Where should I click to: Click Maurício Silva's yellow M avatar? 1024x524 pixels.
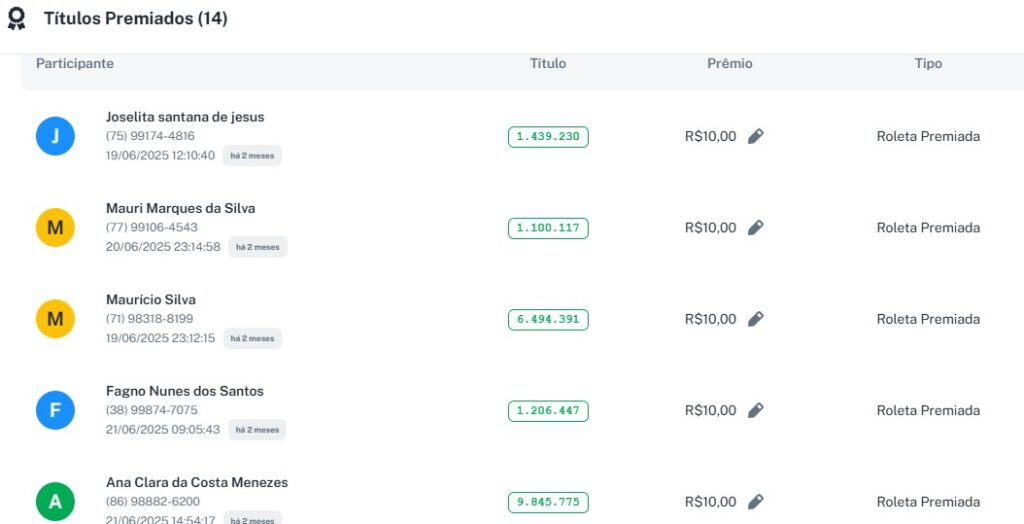tap(55, 319)
